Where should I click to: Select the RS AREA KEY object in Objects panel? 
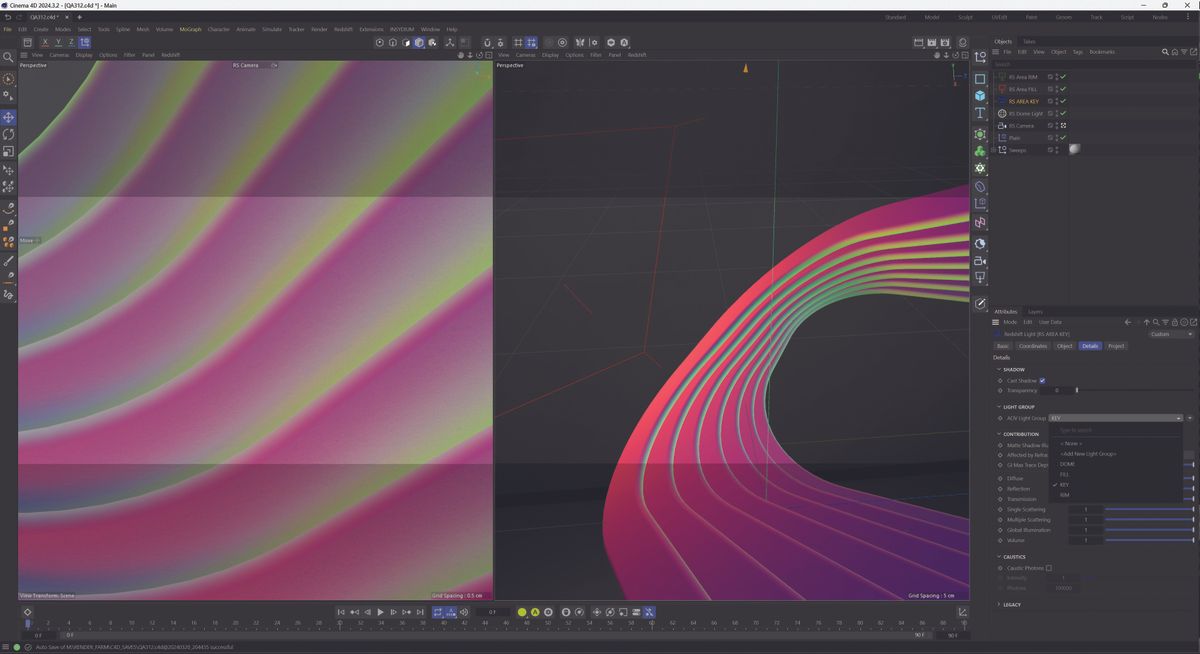click(x=1027, y=101)
